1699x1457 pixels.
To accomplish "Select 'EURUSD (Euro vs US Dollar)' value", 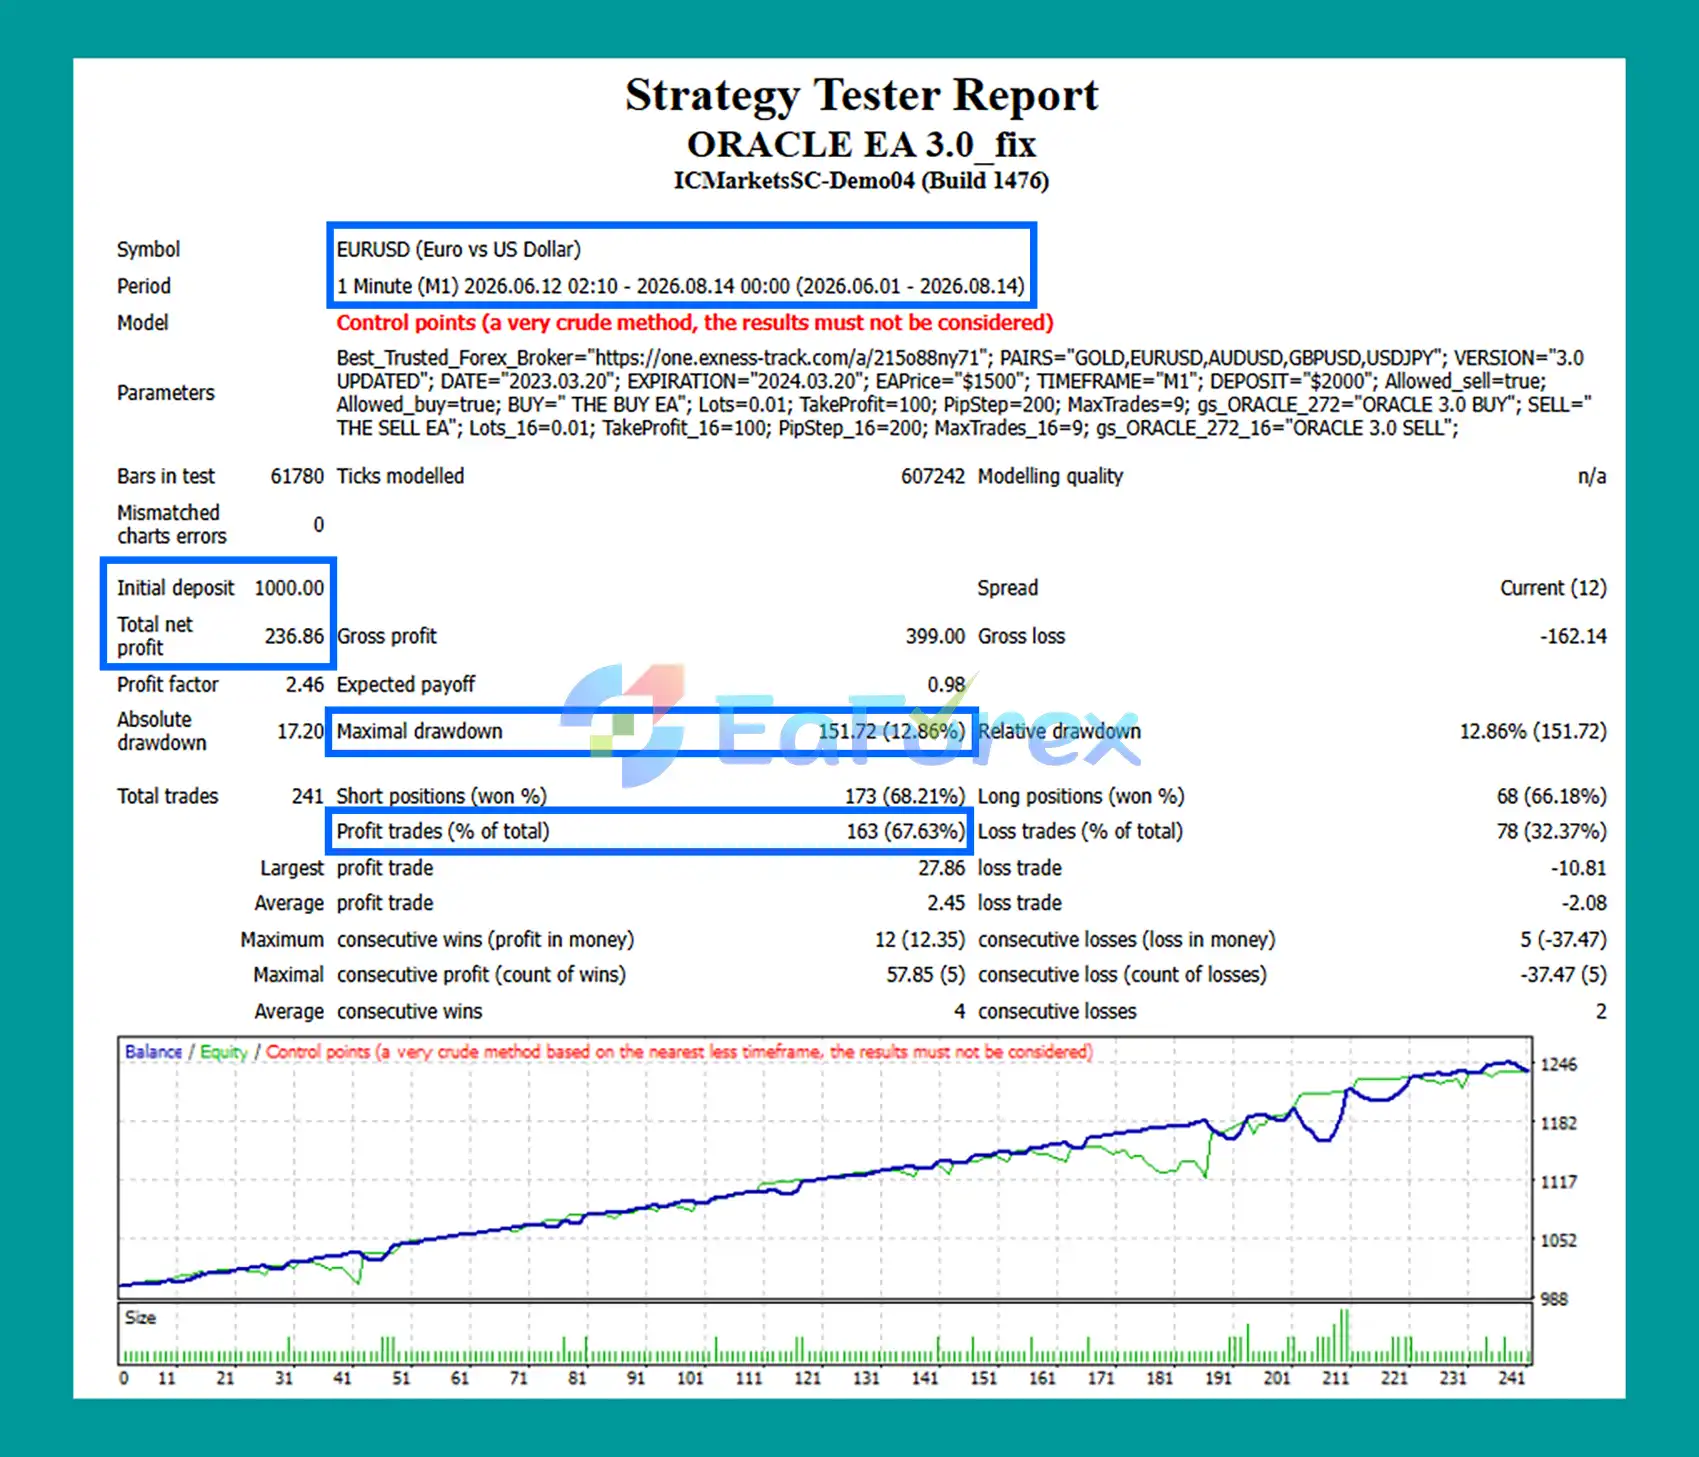I will pos(458,249).
